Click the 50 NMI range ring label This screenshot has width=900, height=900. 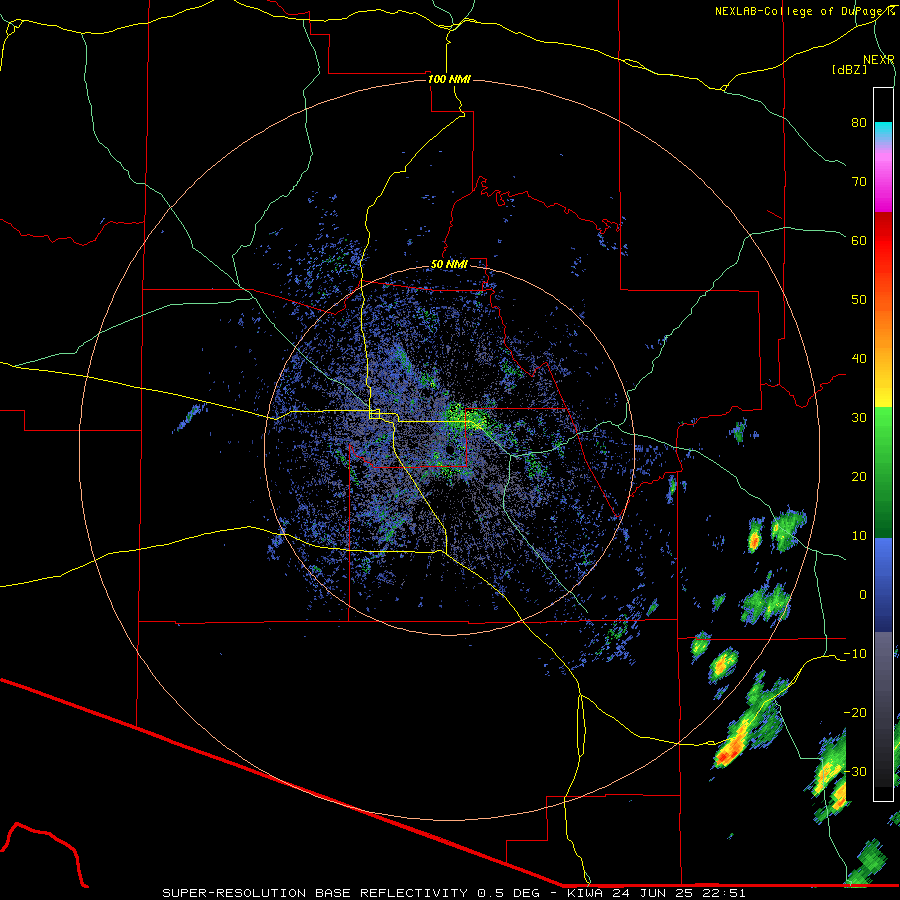click(x=449, y=264)
